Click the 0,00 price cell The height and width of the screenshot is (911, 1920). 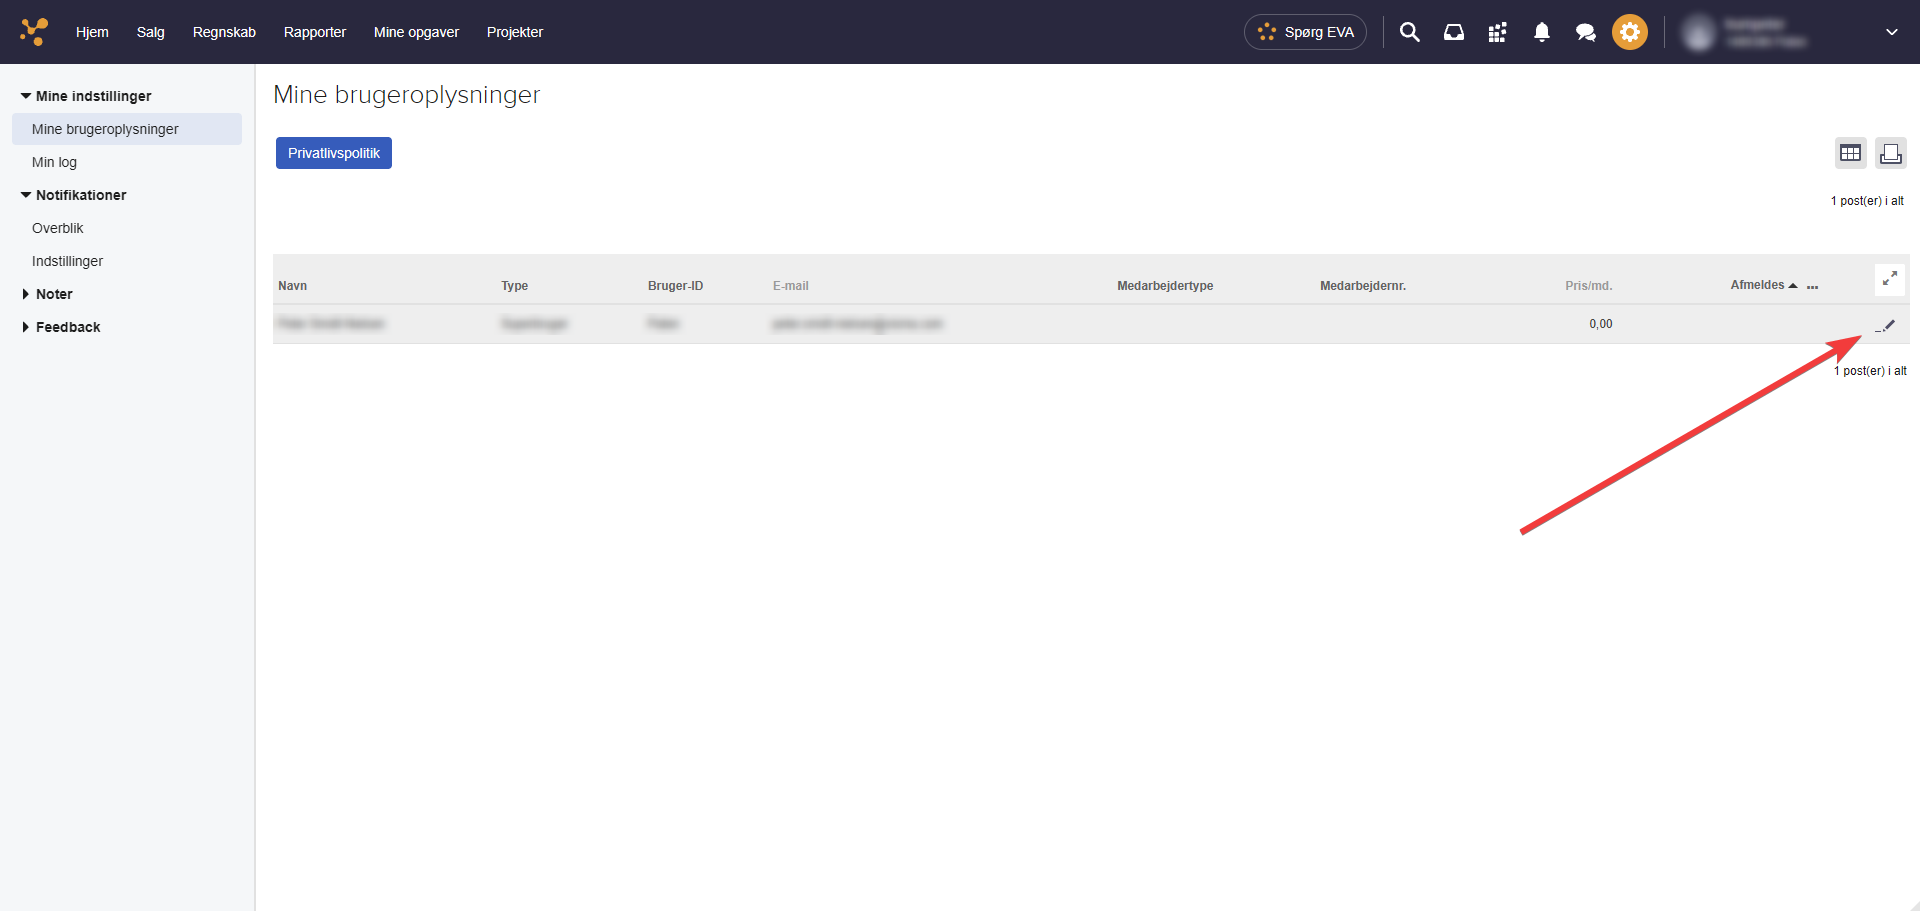pyautogui.click(x=1600, y=324)
